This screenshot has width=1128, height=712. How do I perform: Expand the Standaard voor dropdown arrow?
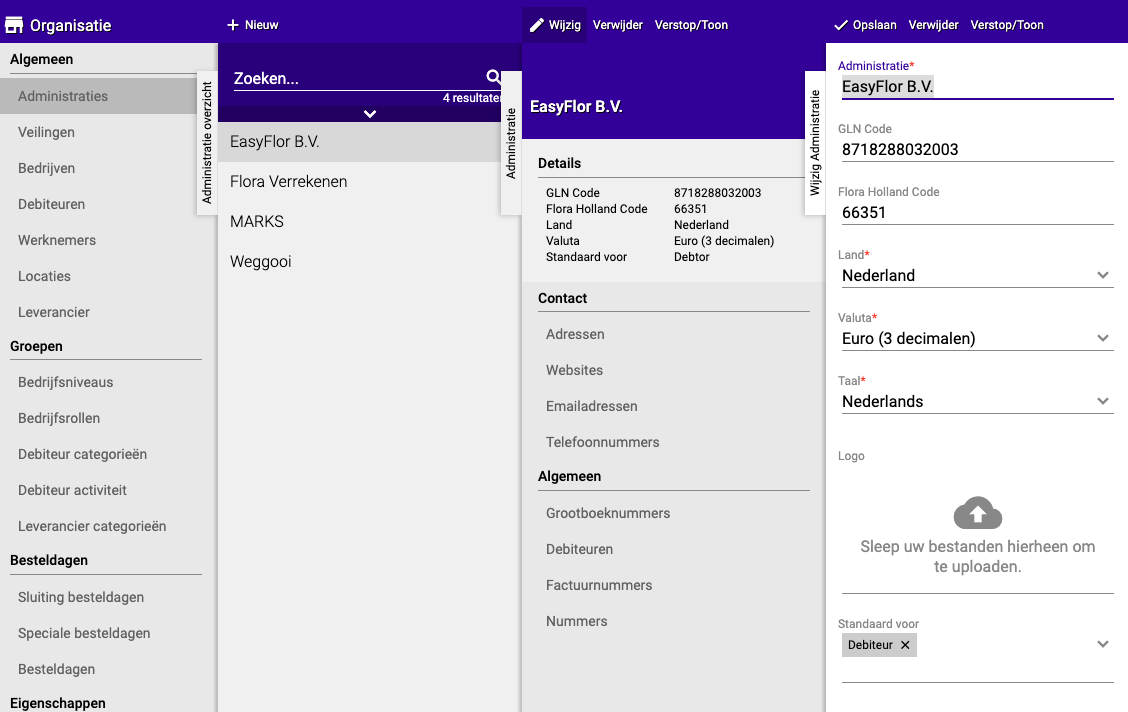1103,644
